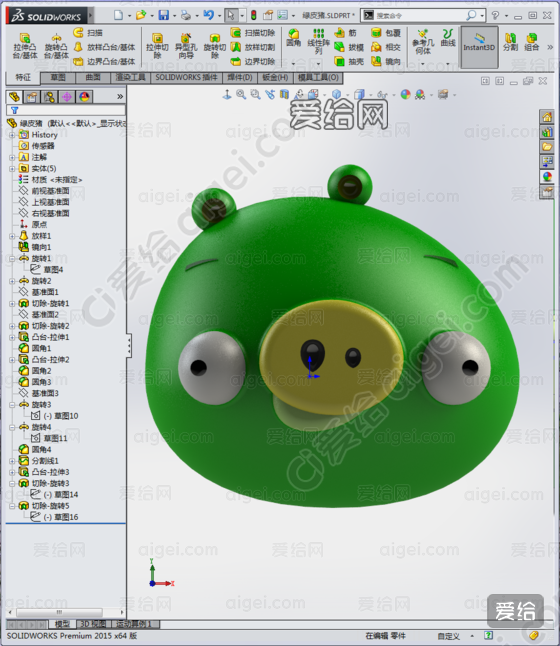
Task: Select the 拉伸切除 extruded cut tool
Action: click(x=157, y=47)
